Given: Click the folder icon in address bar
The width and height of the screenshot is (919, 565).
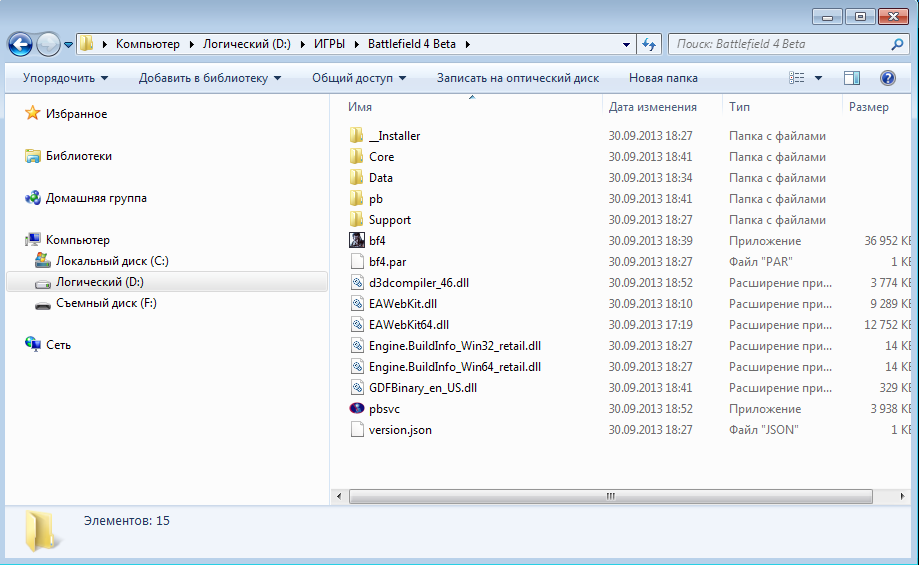Looking at the screenshot, I should click(x=87, y=44).
